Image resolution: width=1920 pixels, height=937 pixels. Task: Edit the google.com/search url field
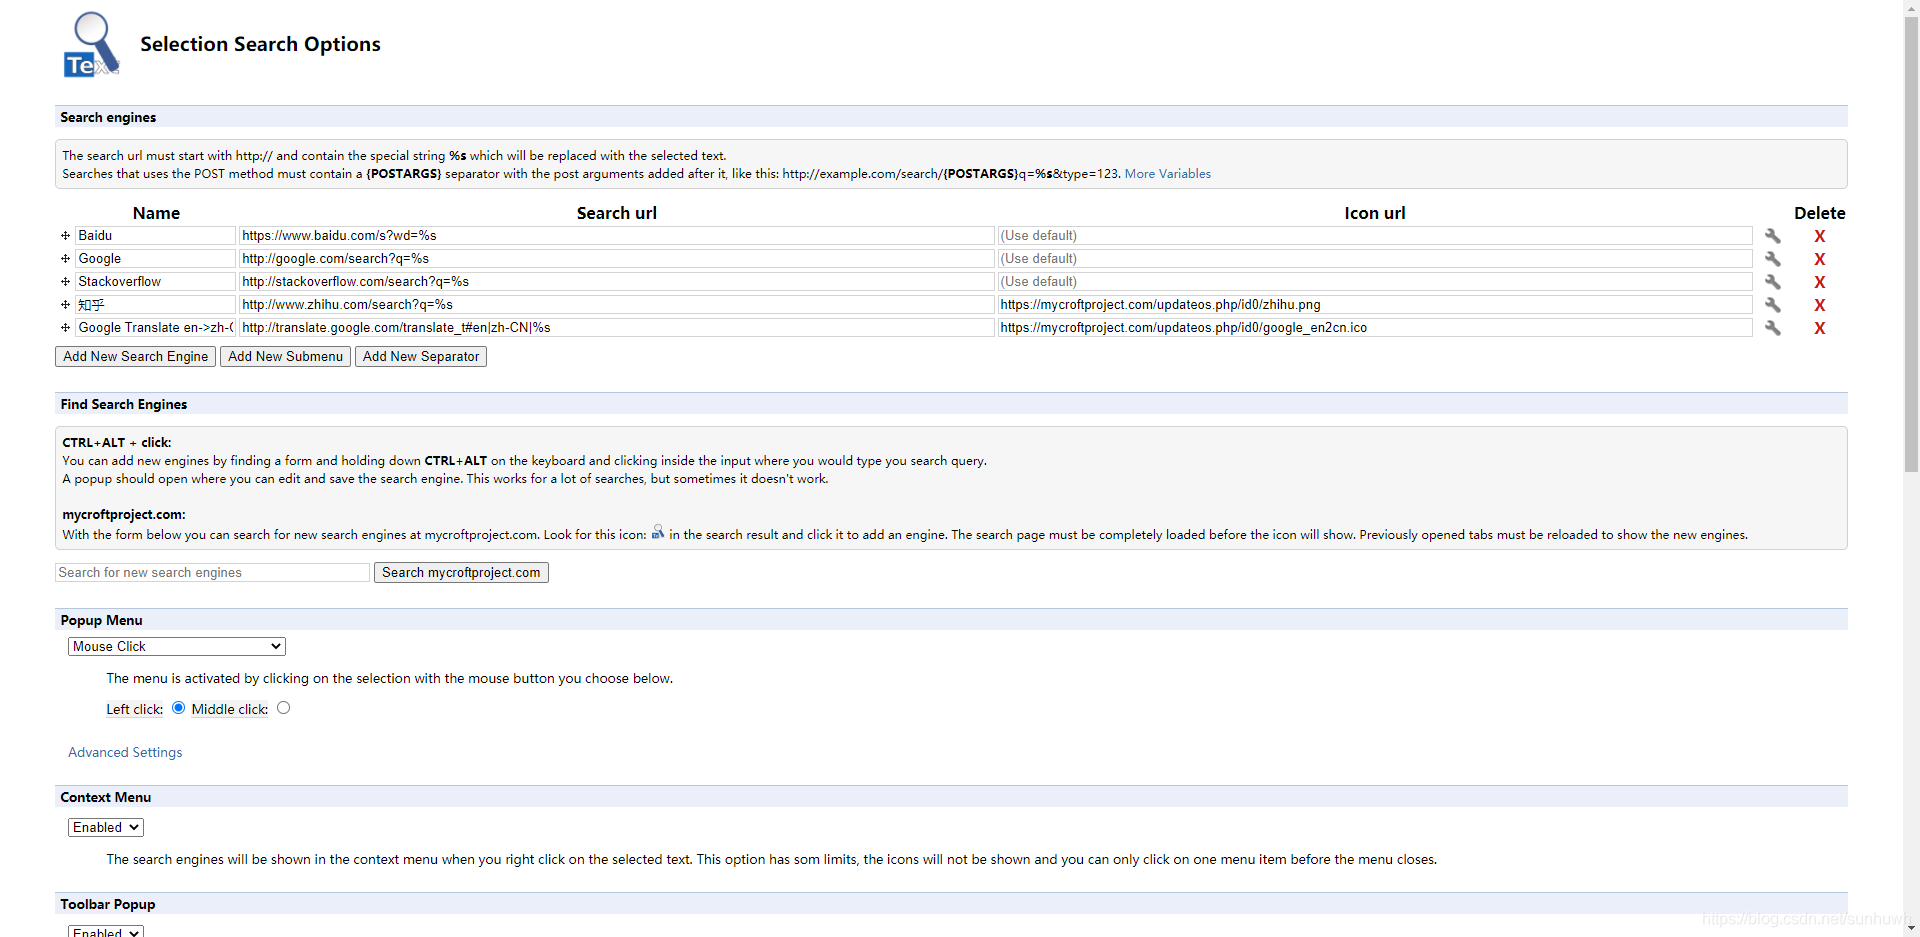pos(616,259)
